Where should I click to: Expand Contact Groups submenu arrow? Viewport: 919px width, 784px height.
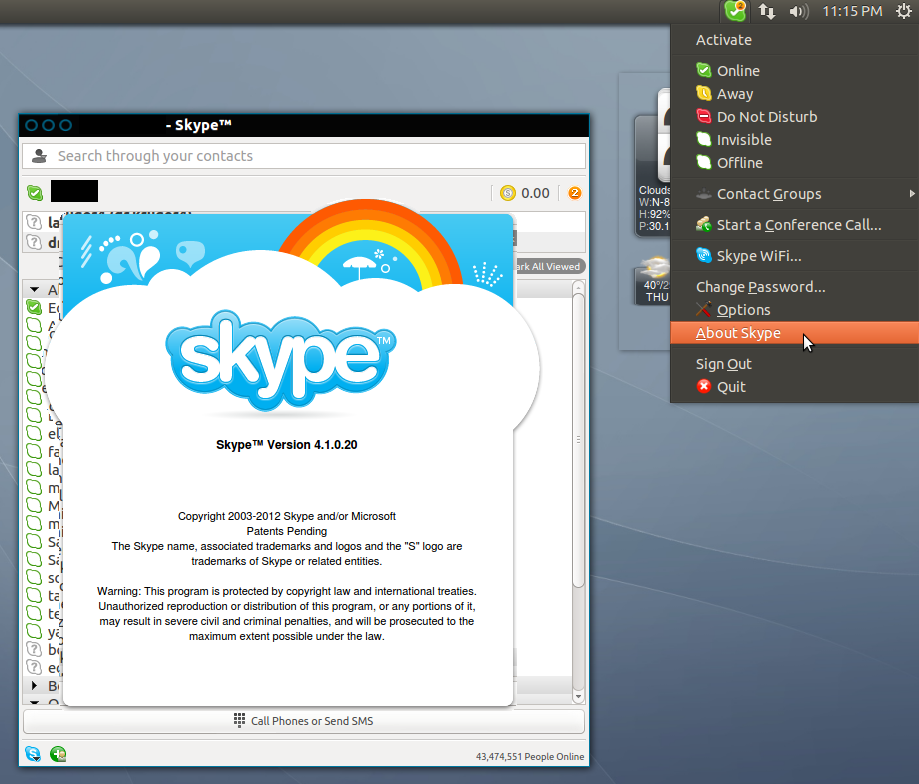tap(911, 193)
